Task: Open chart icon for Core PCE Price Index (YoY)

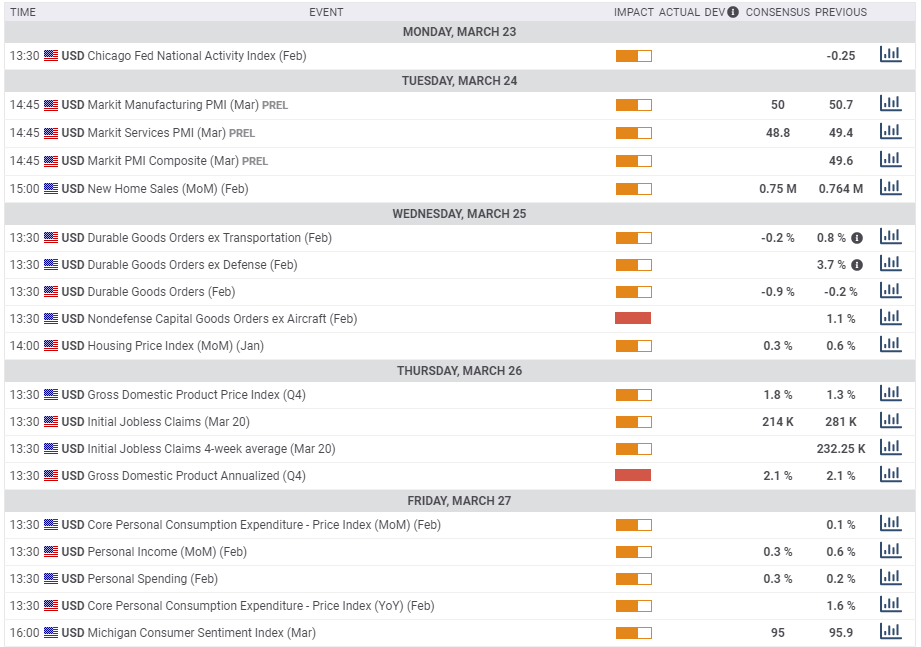Action: pyautogui.click(x=890, y=605)
